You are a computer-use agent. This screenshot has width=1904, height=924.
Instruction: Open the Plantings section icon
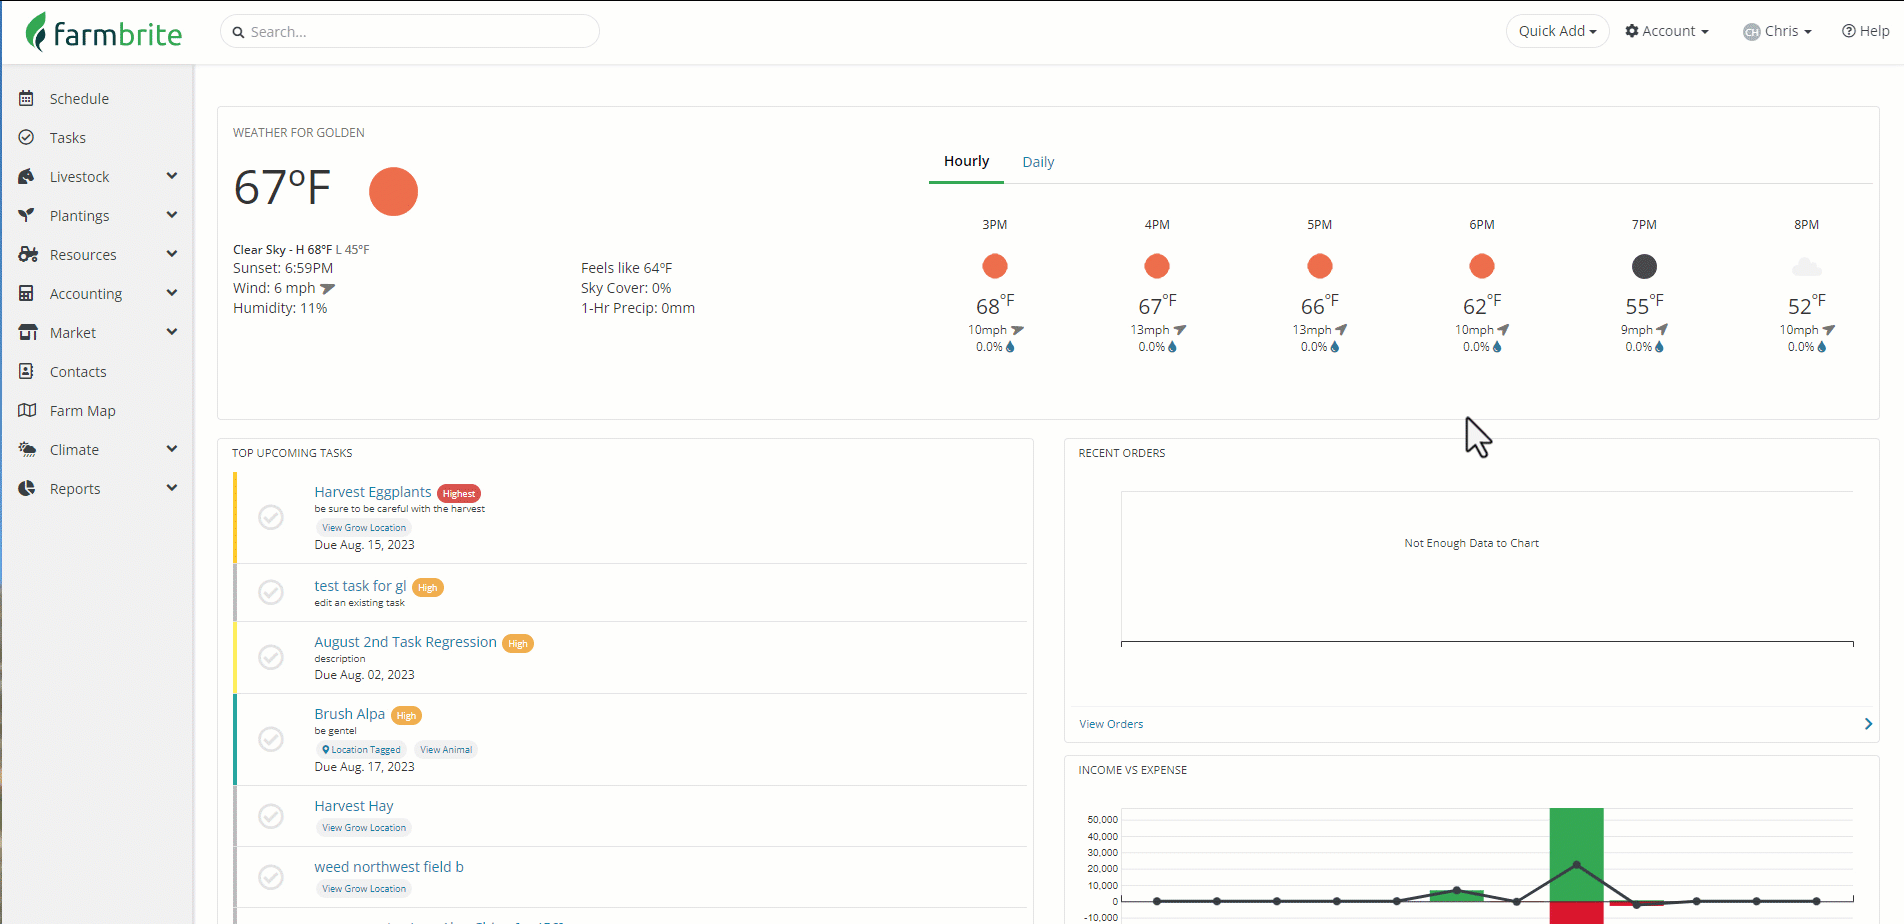(x=27, y=215)
